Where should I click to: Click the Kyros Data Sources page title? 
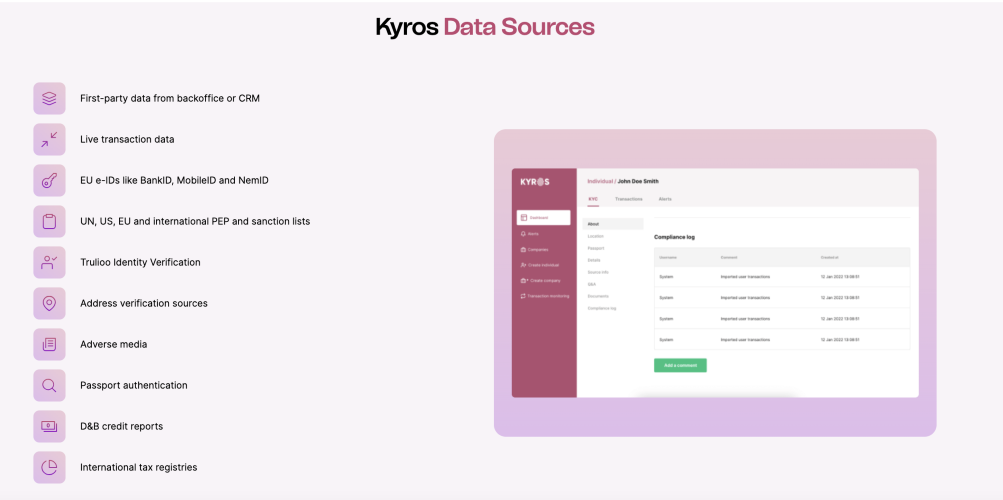(485, 27)
